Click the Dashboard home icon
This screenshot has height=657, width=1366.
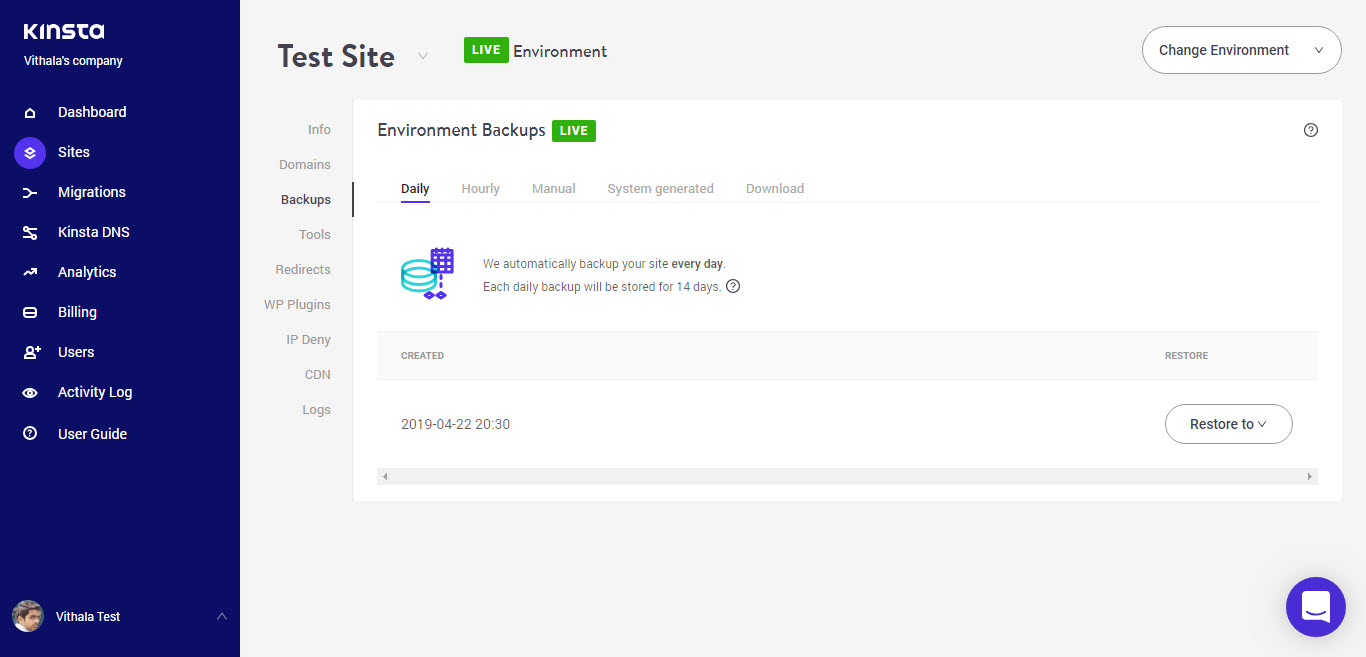pos(30,113)
